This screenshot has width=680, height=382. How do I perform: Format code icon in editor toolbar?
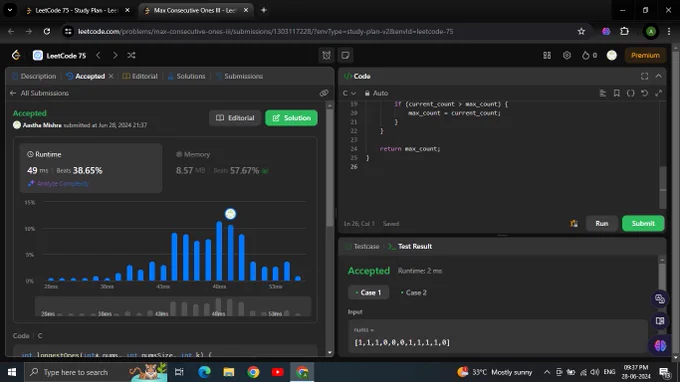(x=603, y=93)
